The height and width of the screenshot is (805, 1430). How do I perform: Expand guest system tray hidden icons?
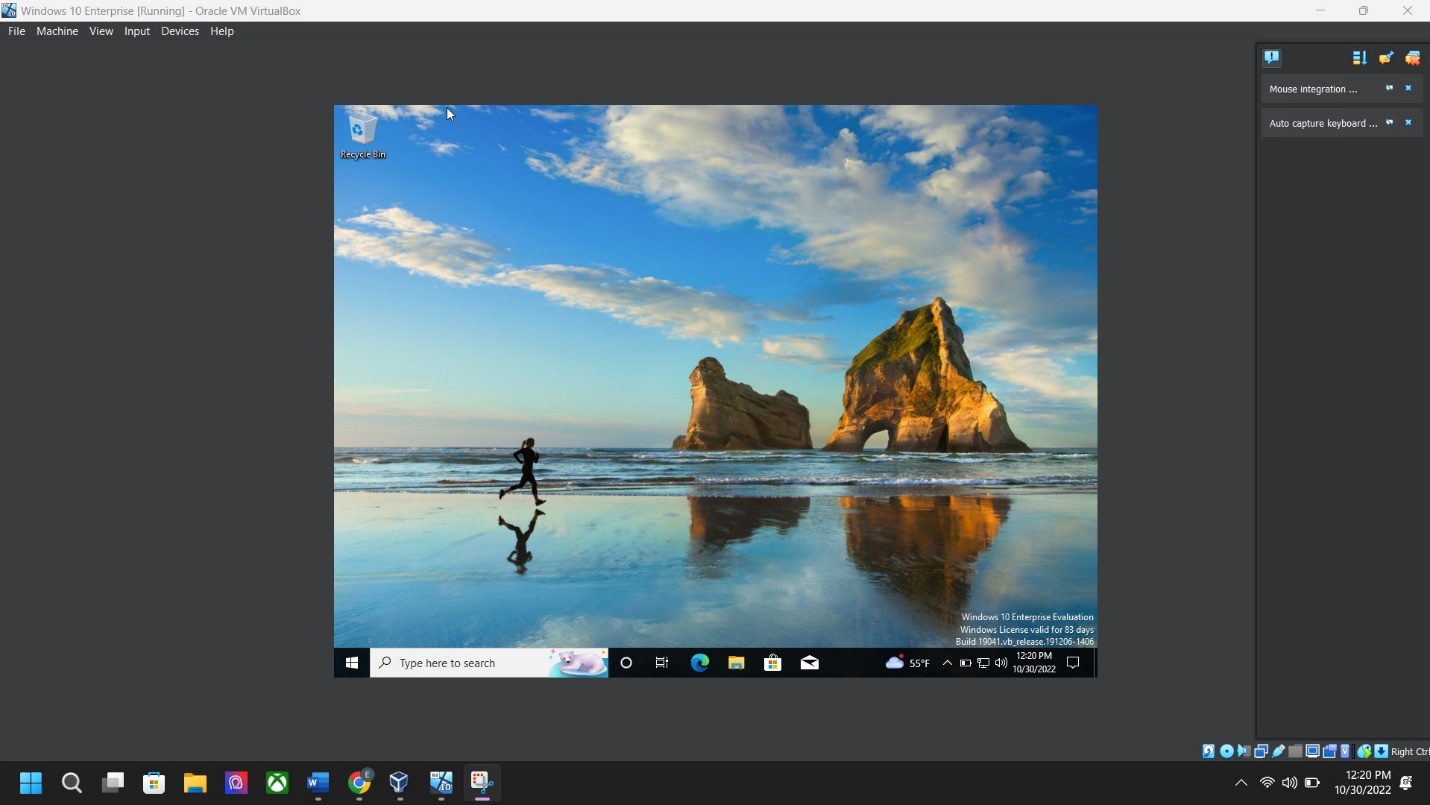pos(947,663)
